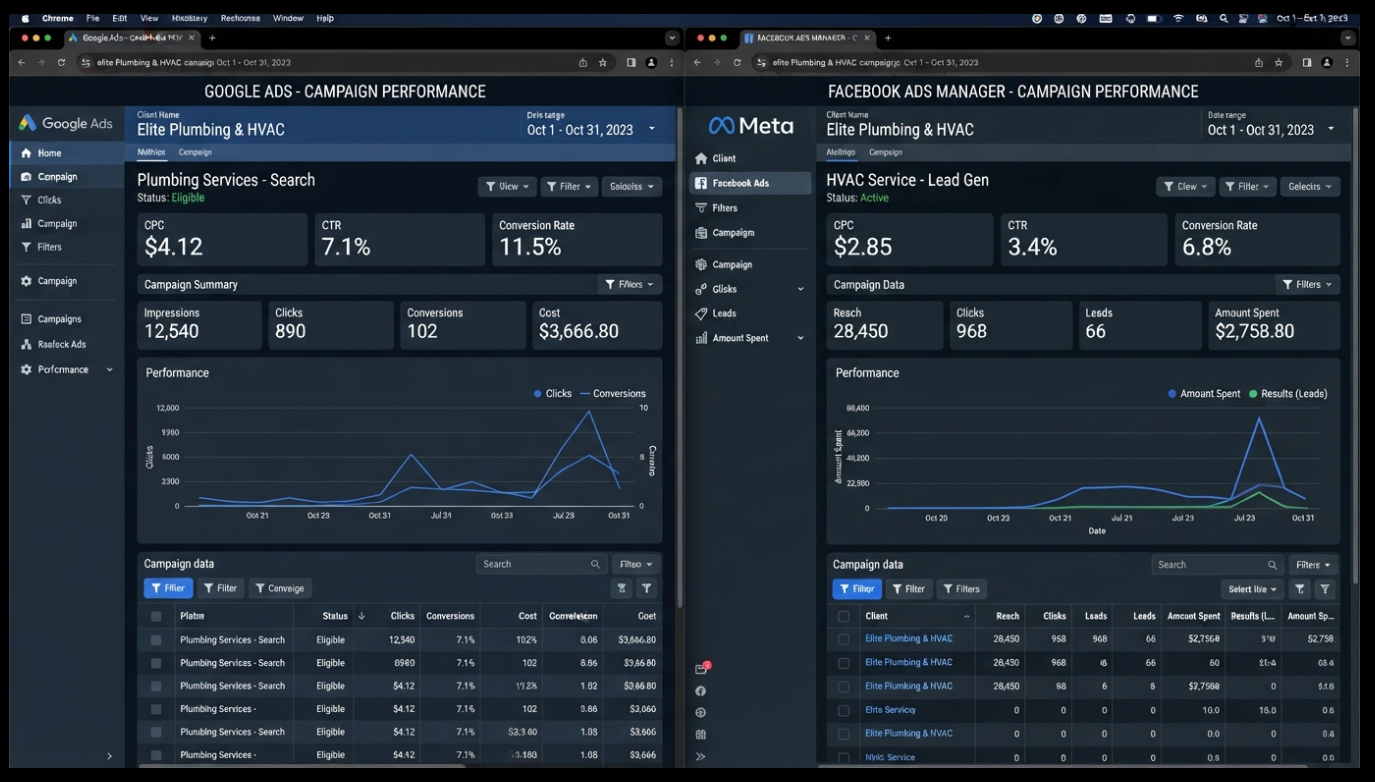Open Spotlight search in macOS menu bar
This screenshot has width=1375, height=782.
(x=1224, y=18)
